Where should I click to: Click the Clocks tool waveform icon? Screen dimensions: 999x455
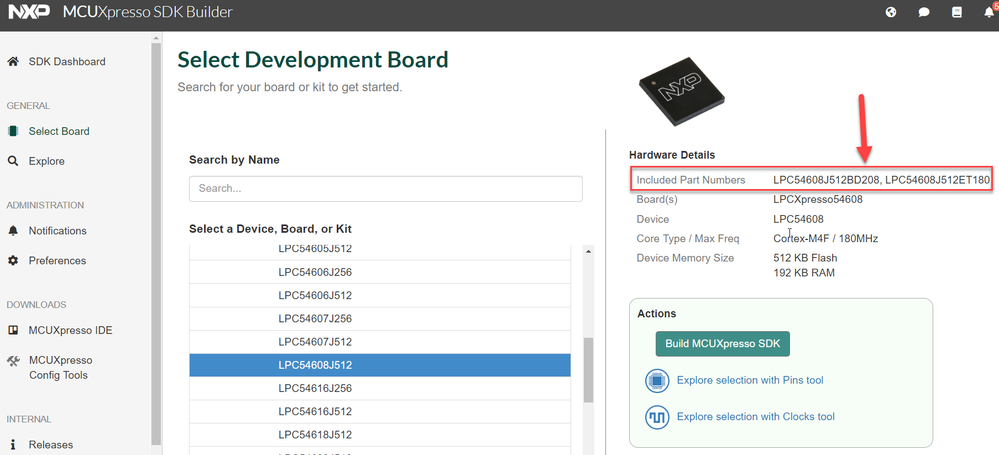tap(656, 416)
